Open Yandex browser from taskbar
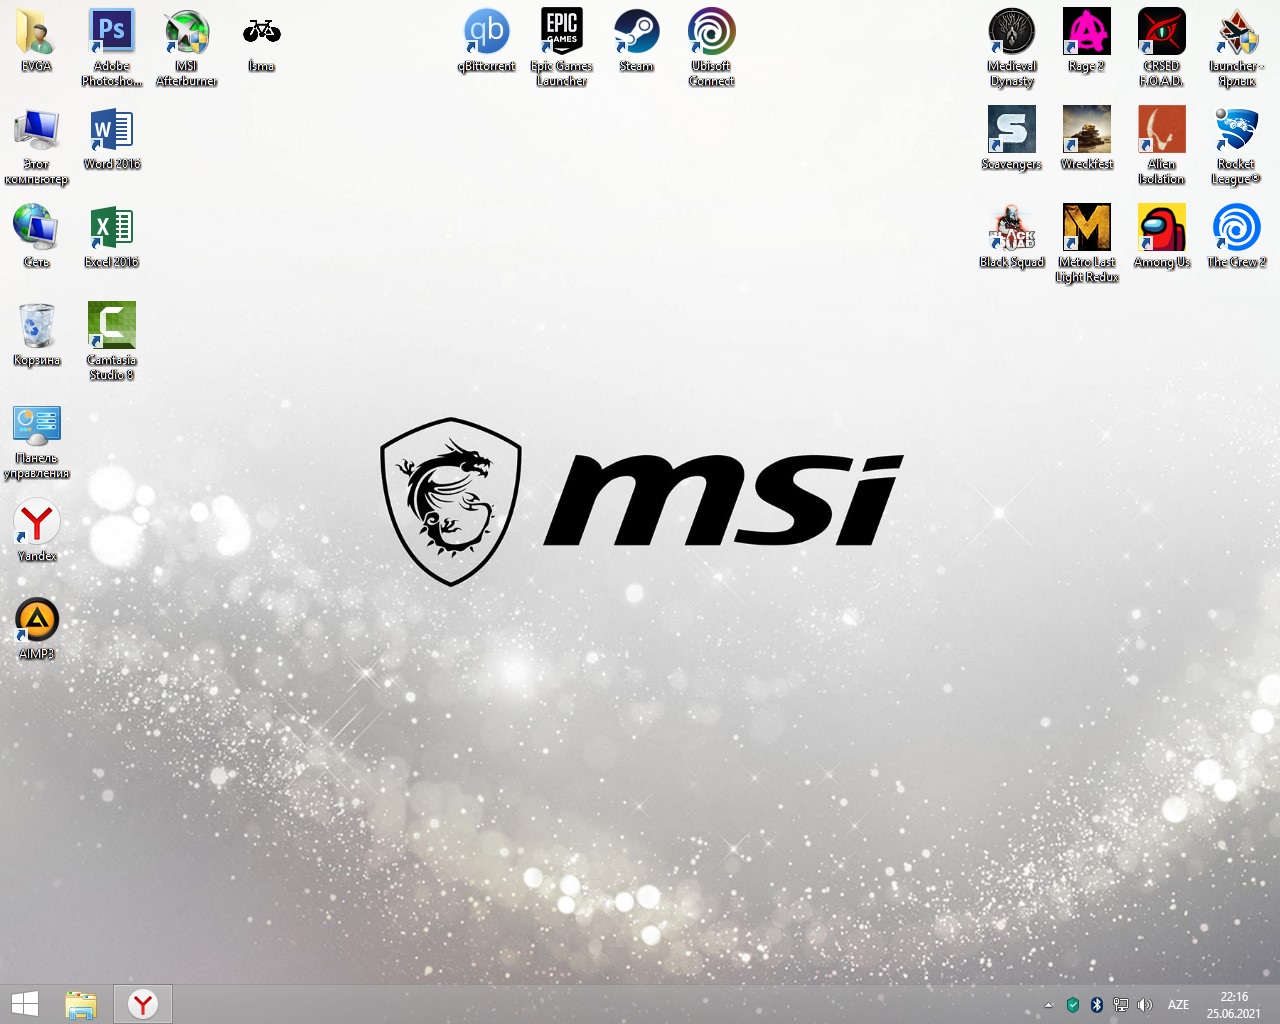The height and width of the screenshot is (1024, 1280). point(143,1004)
